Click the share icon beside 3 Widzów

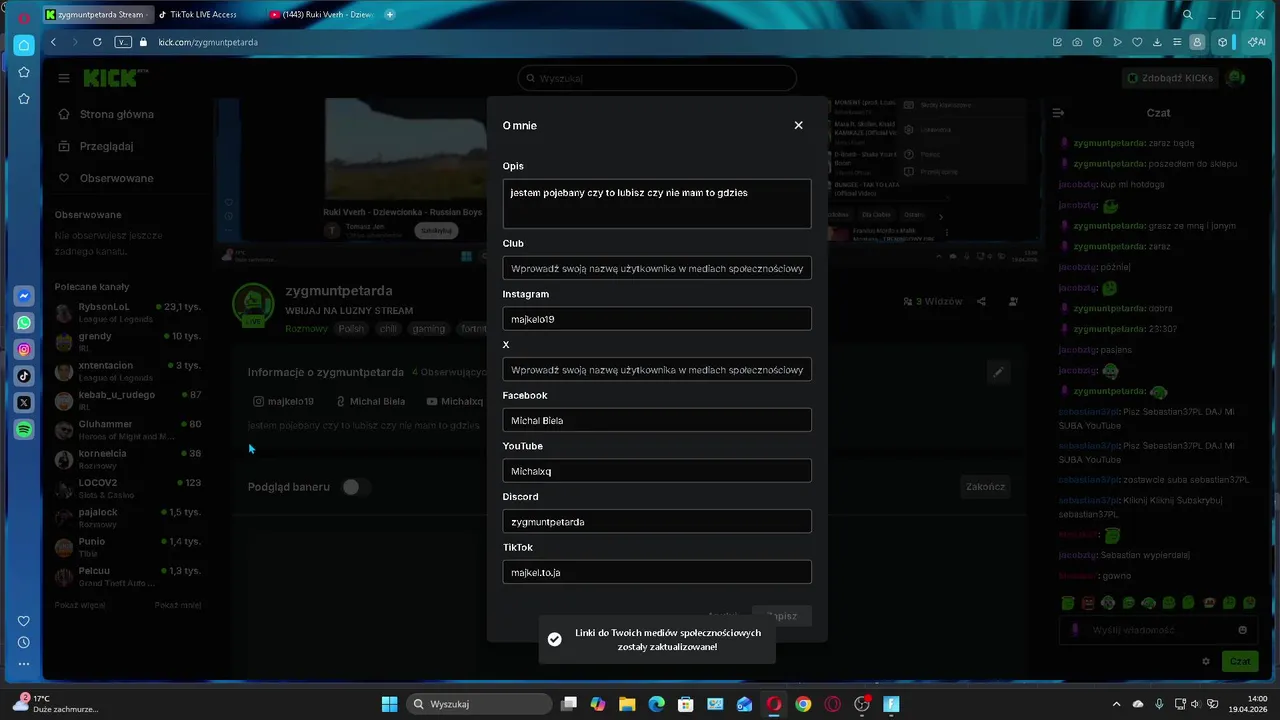tap(981, 301)
